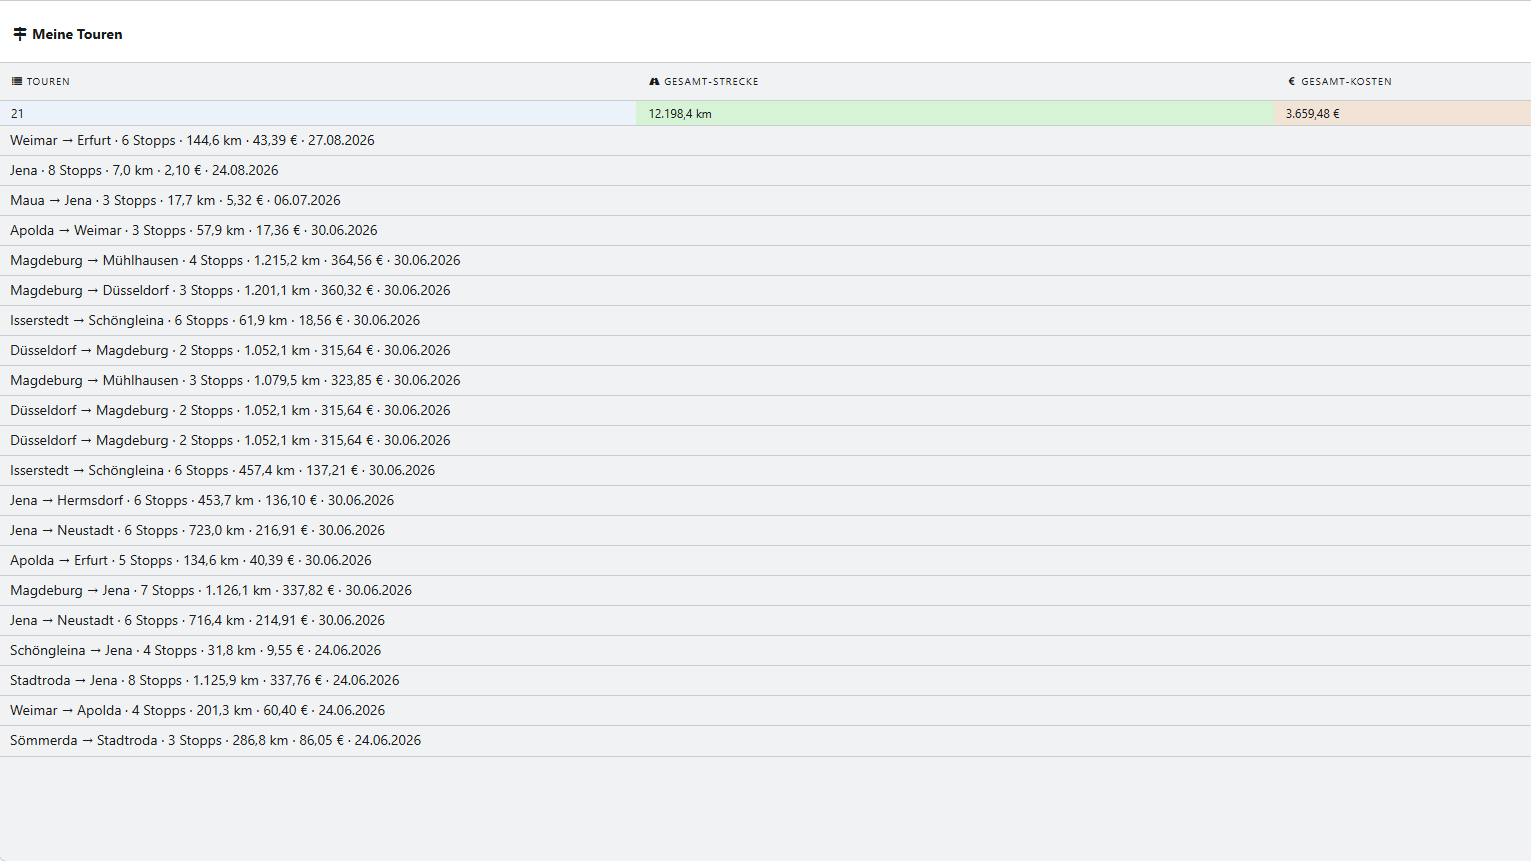Image resolution: width=1531 pixels, height=861 pixels.
Task: Click the road icon beside GESAMT-STRECKE
Action: click(654, 82)
